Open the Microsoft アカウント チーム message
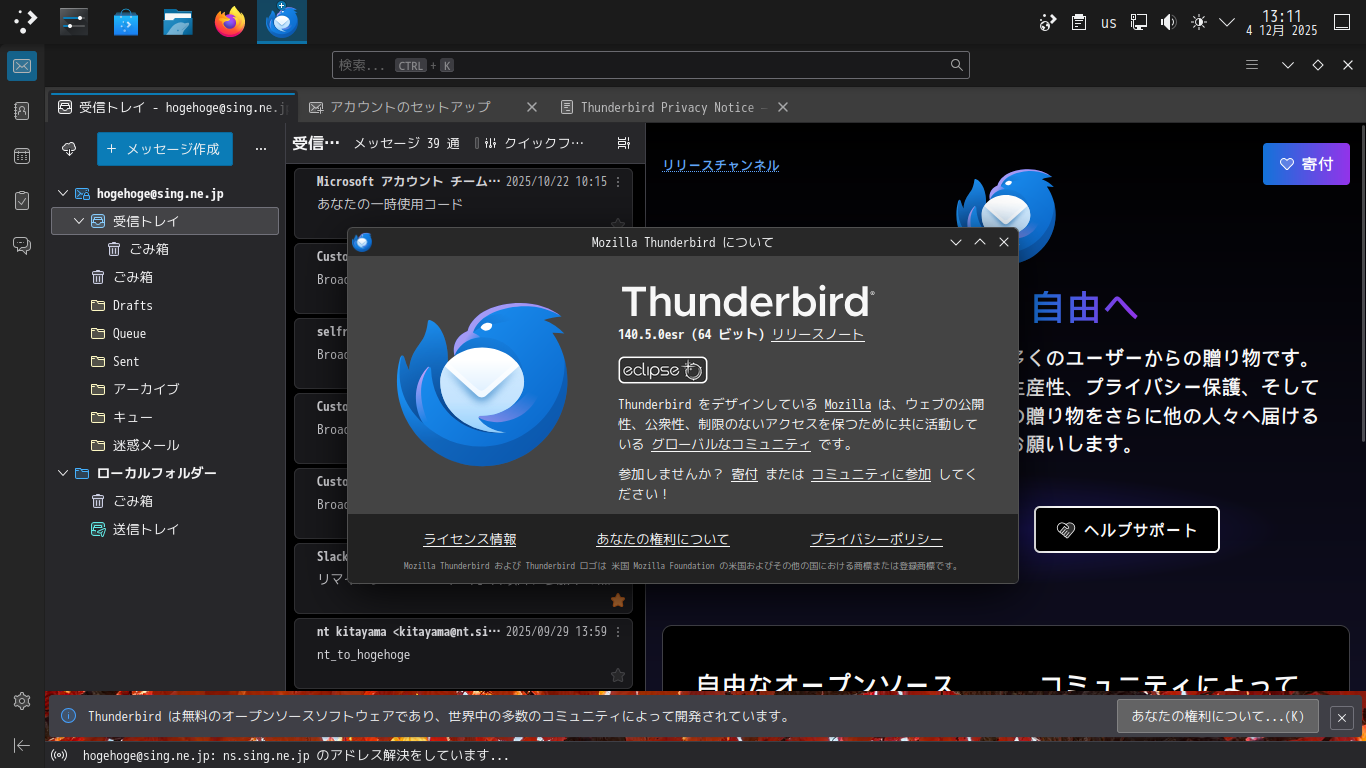1366x768 pixels. [x=464, y=203]
